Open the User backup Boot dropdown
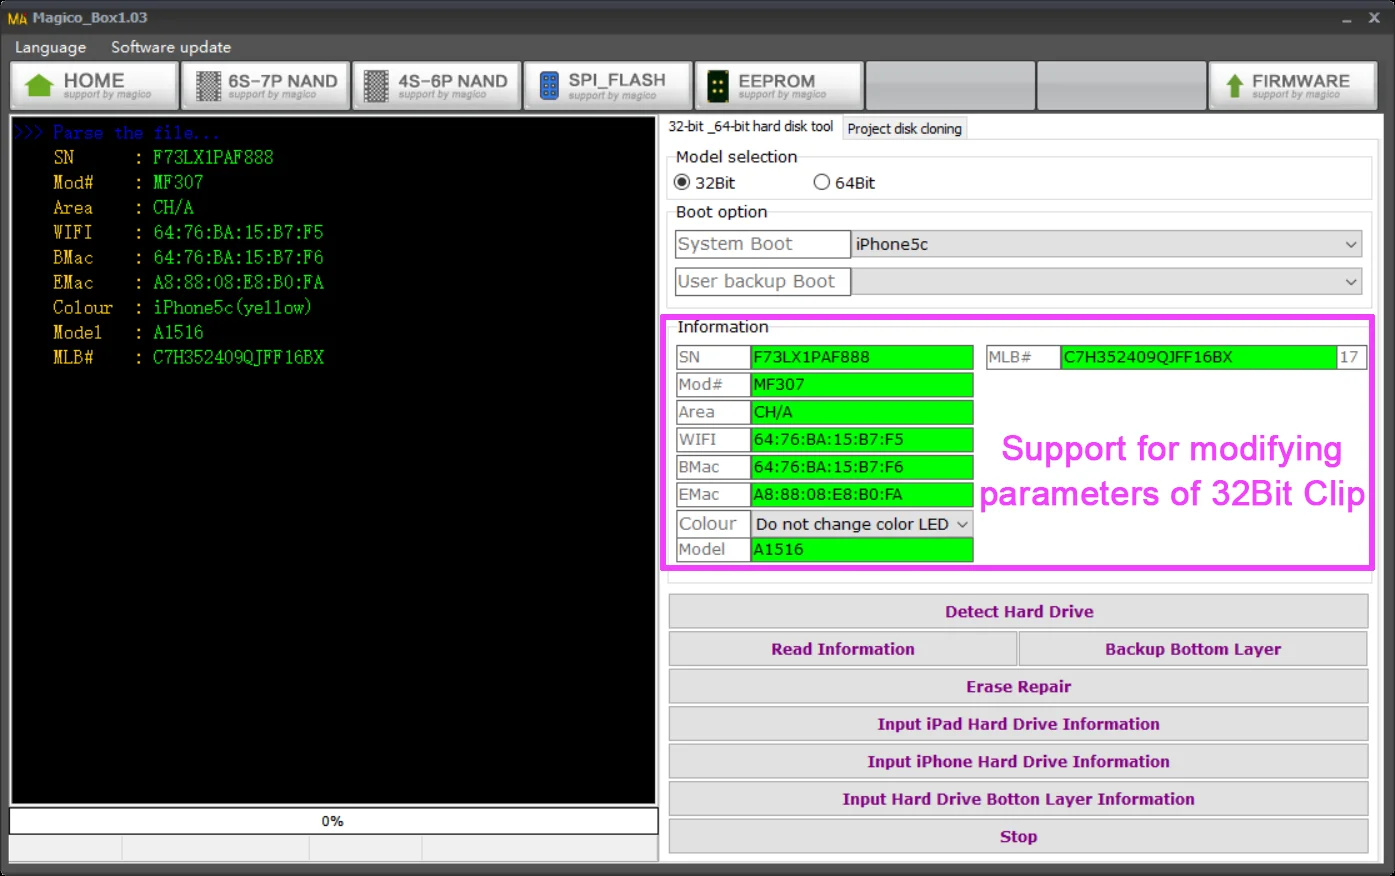Screen dimensions: 1395x876 [x=1107, y=282]
